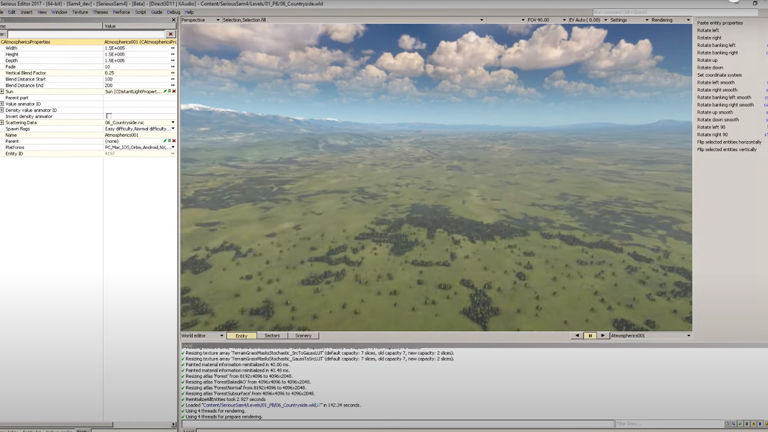768x432 pixels.
Task: Switch to the Sectors tab
Action: [272, 336]
